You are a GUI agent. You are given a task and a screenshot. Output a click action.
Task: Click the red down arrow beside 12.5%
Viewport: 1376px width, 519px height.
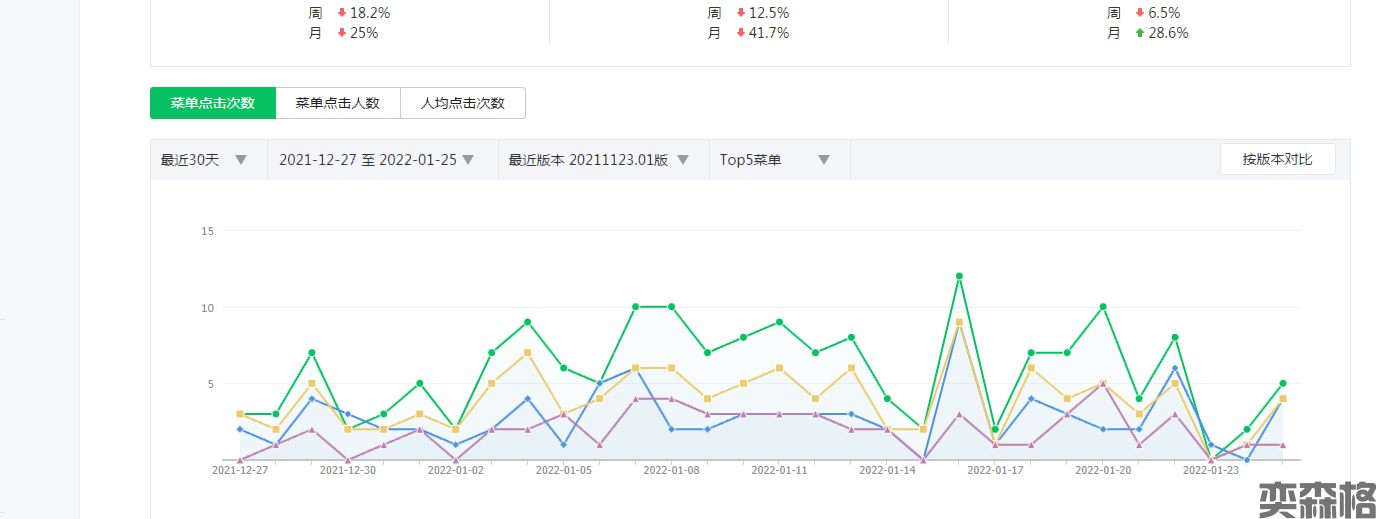tap(741, 13)
